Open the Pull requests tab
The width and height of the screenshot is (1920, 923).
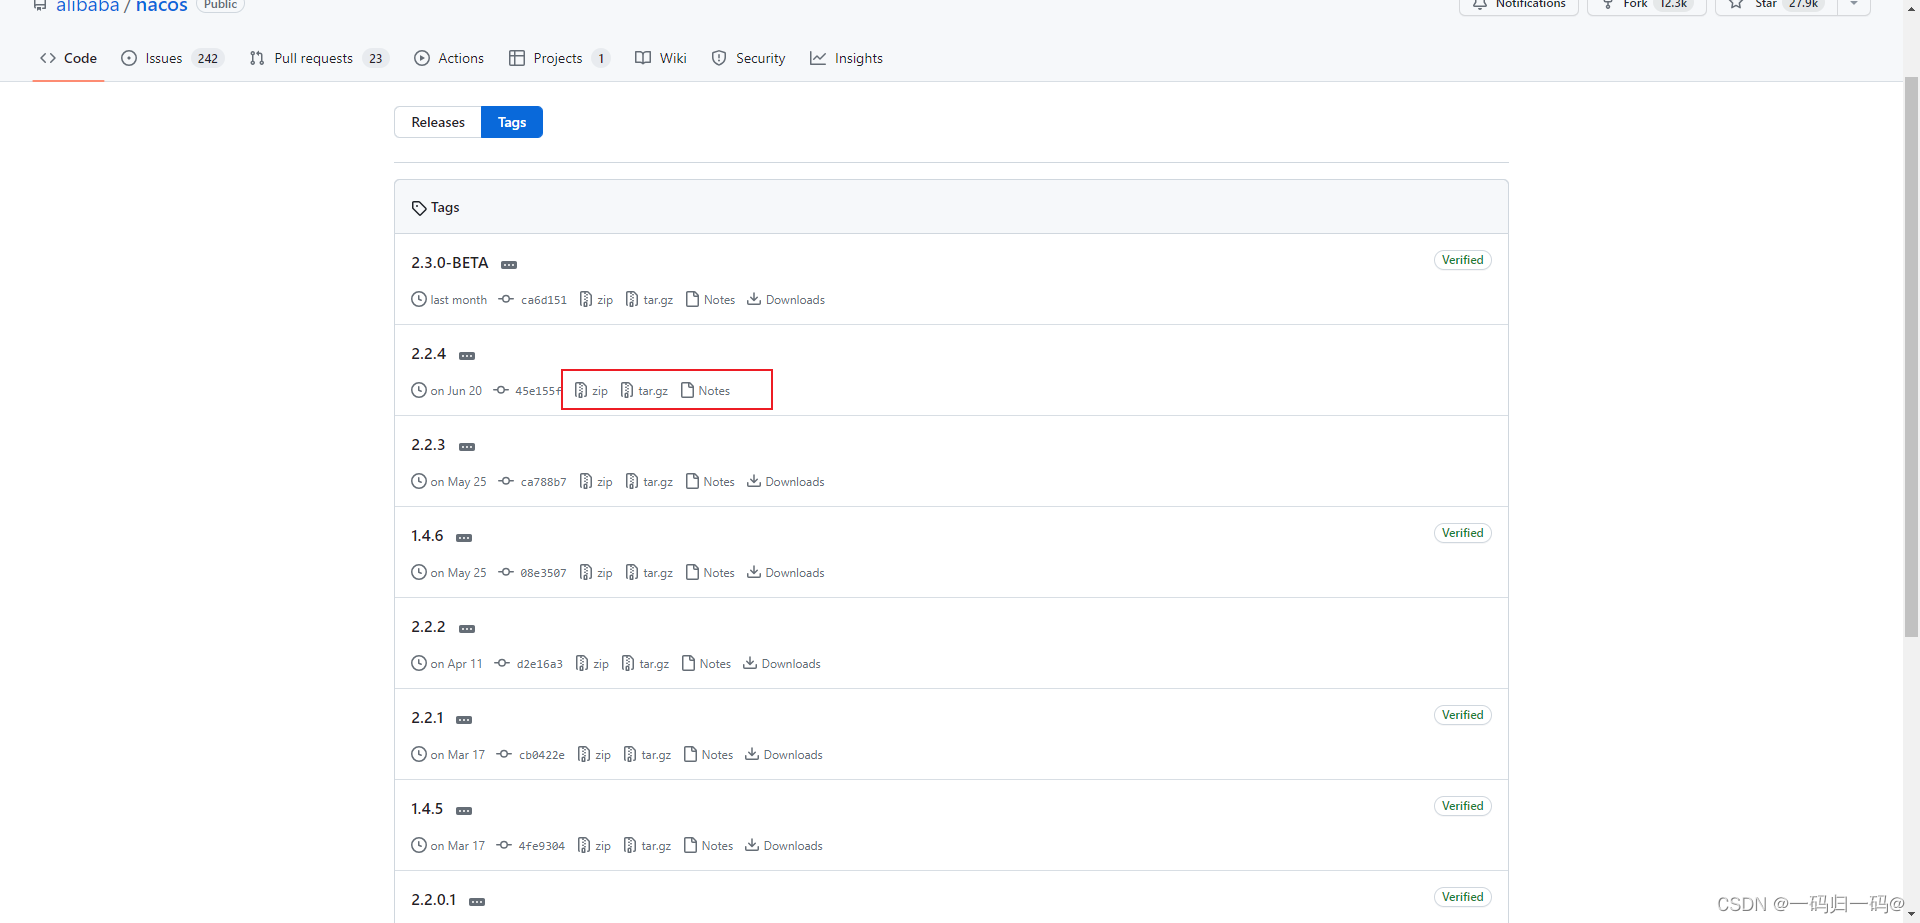point(319,58)
